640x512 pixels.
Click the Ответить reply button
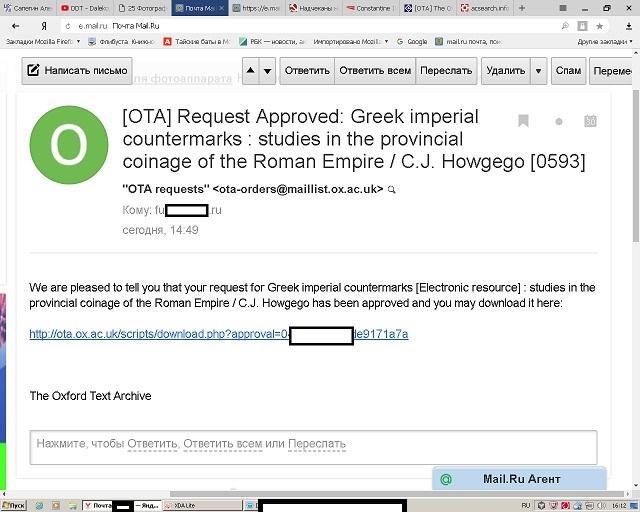tap(306, 71)
